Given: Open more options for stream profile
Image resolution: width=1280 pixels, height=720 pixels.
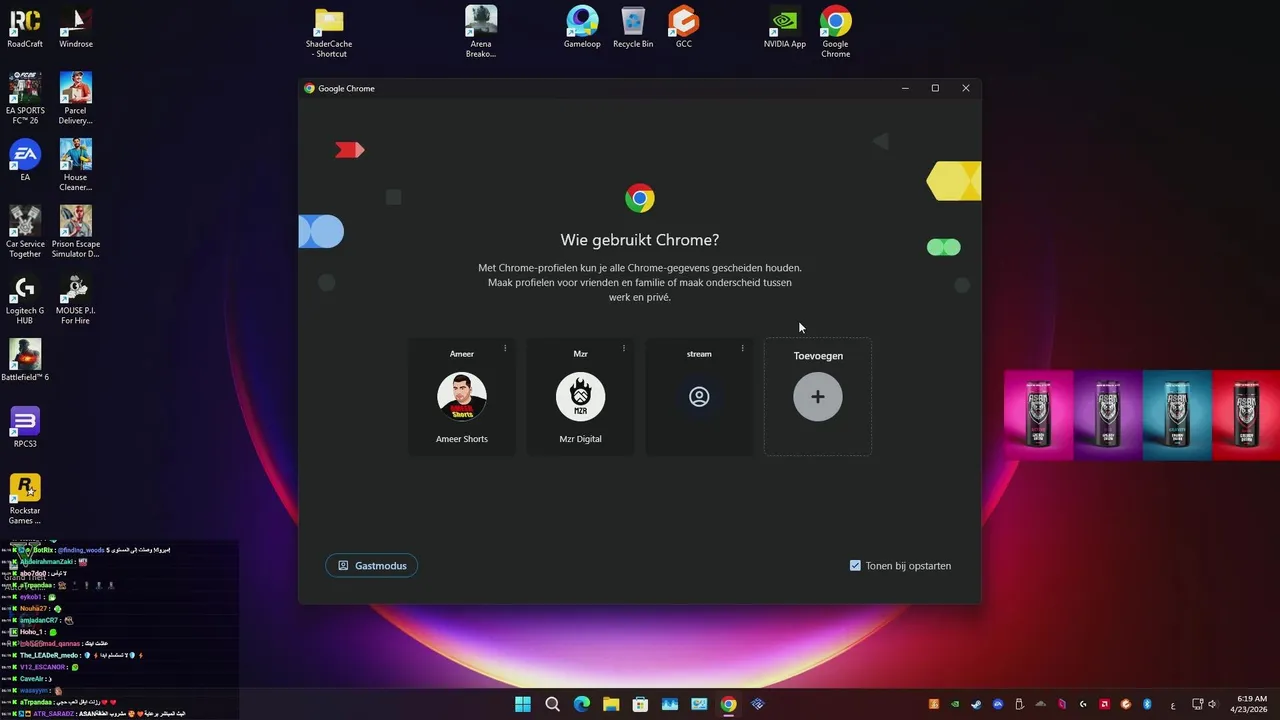Looking at the screenshot, I should [x=742, y=349].
